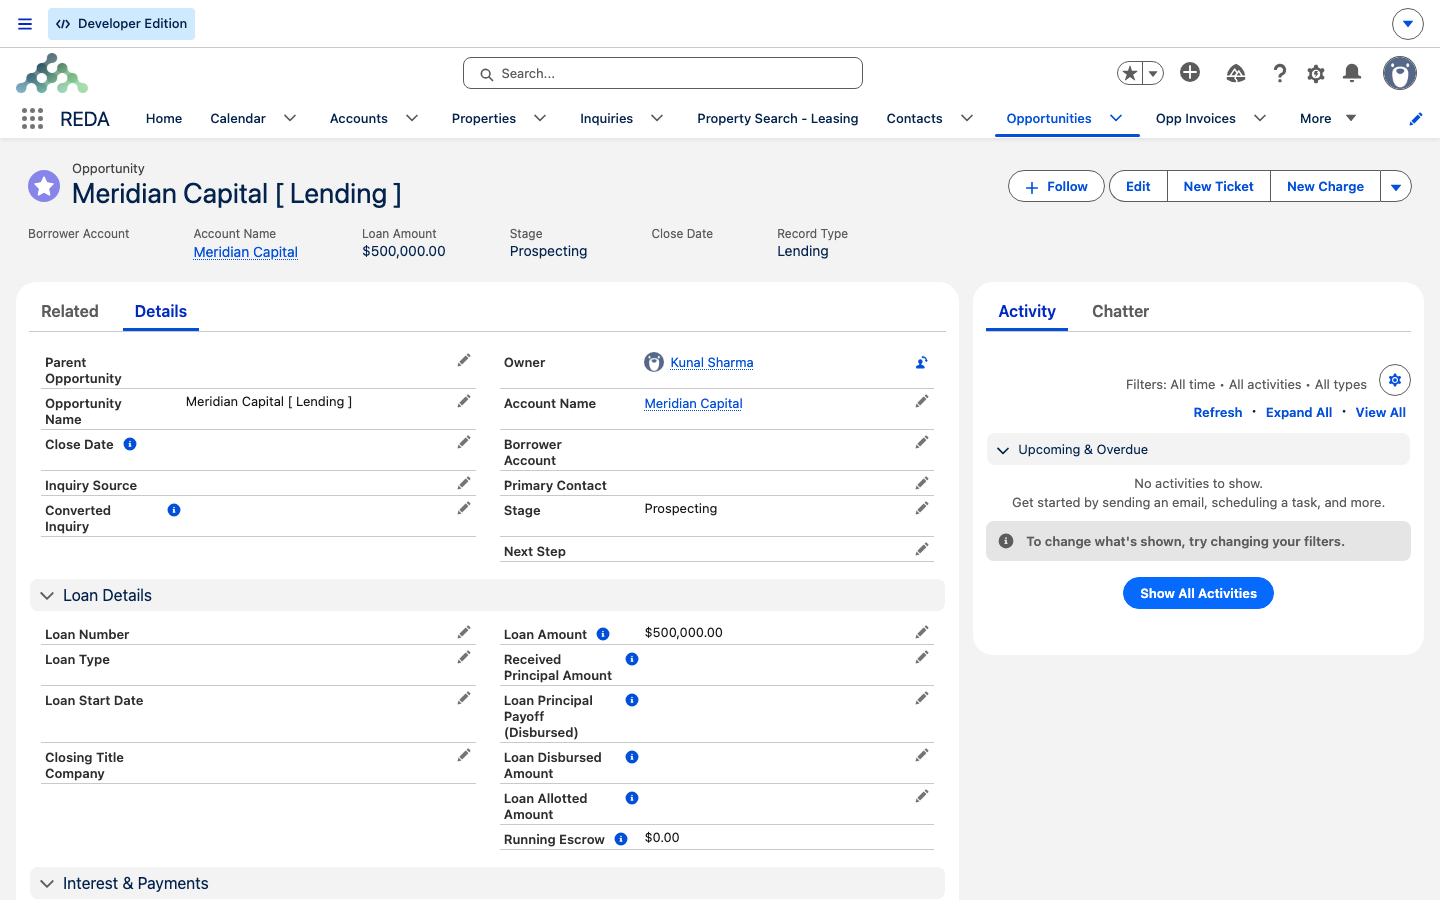Show info tooltip for Close Date
Image resolution: width=1440 pixels, height=900 pixels.
click(x=130, y=444)
